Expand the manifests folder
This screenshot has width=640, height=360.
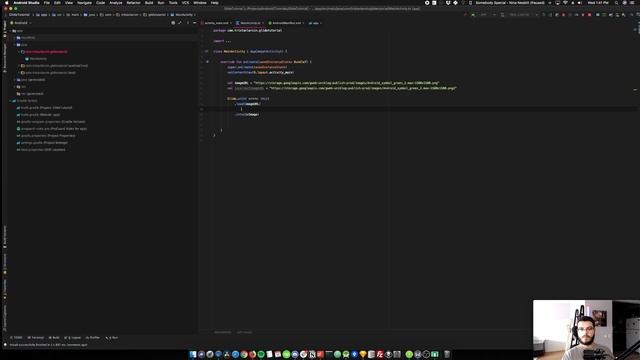click(15, 38)
